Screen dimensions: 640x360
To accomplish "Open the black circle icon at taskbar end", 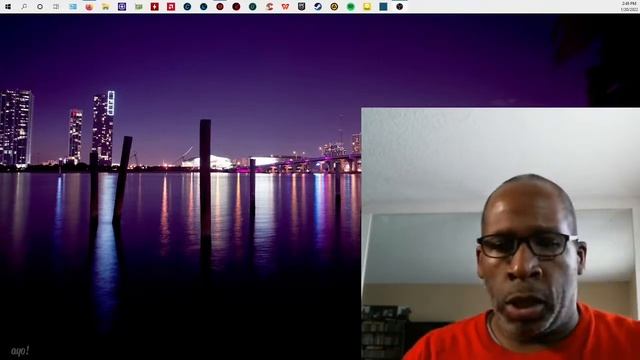I will pos(400,7).
